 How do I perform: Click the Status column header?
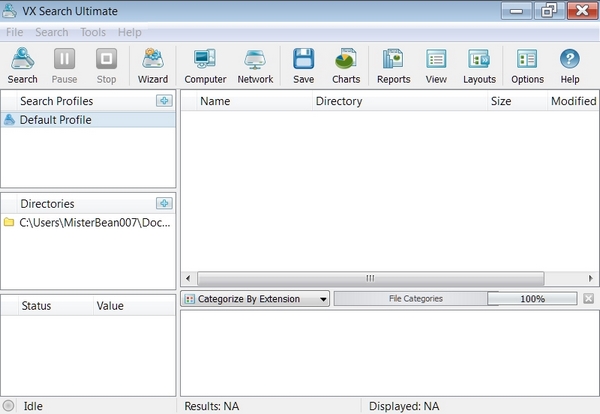coord(55,306)
